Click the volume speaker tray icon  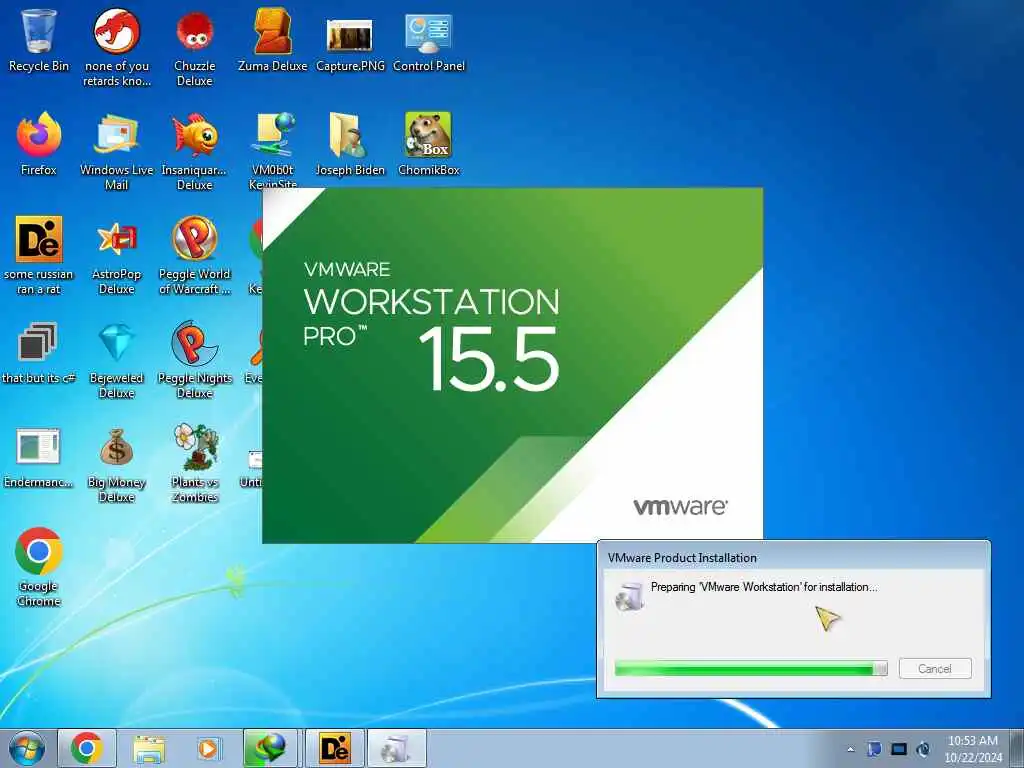tap(923, 748)
